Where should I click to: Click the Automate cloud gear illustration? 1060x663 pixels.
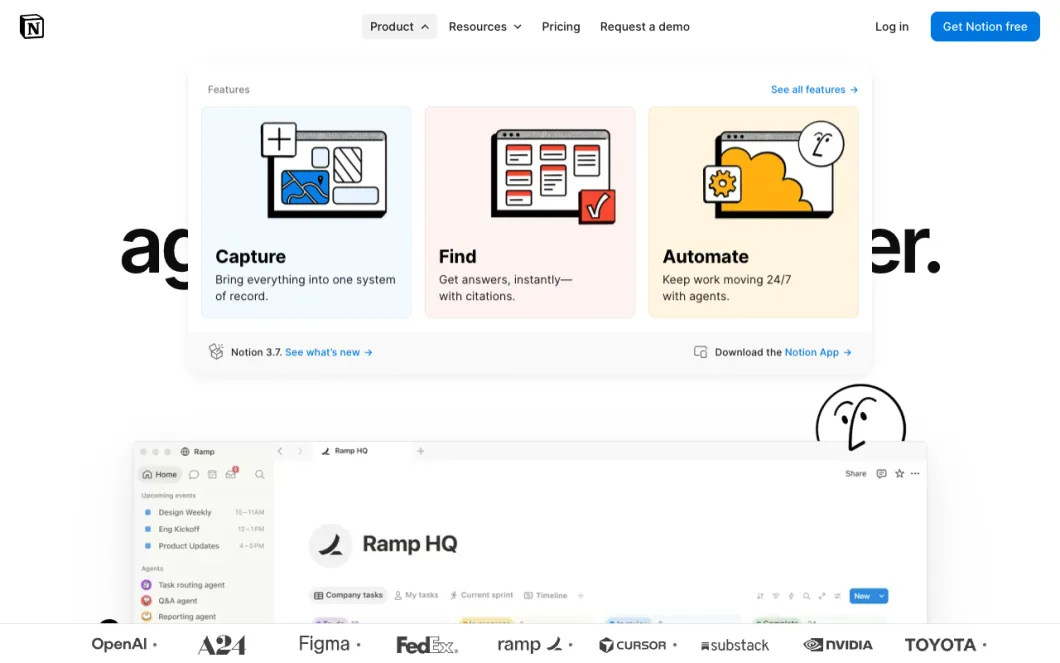(773, 170)
